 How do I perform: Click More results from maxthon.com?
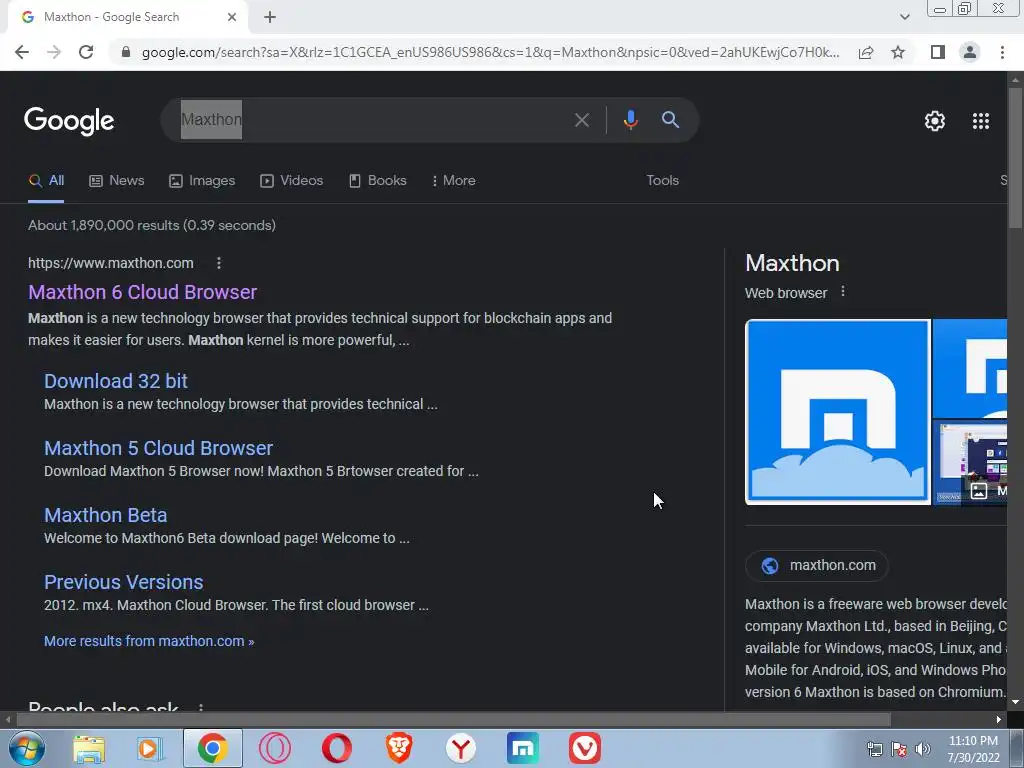(x=149, y=641)
